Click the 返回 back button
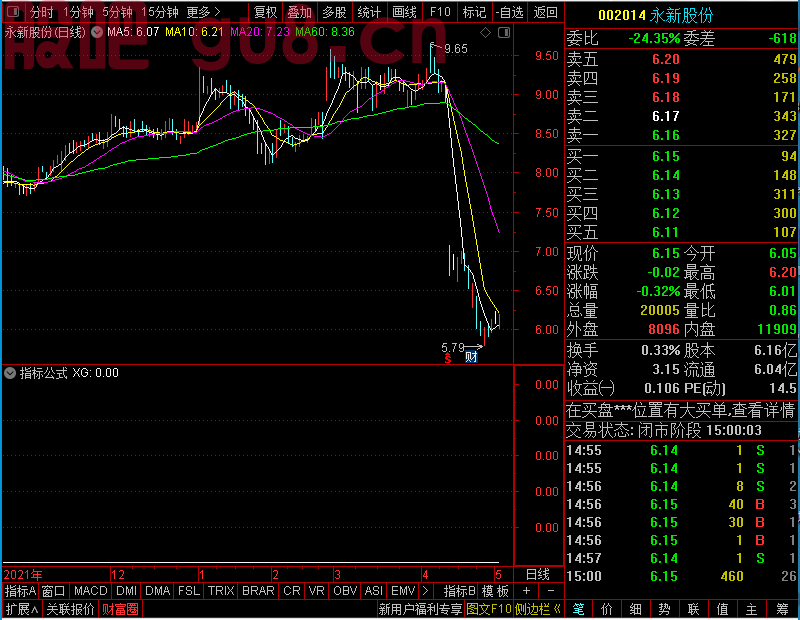The width and height of the screenshot is (800, 620). coord(545,12)
